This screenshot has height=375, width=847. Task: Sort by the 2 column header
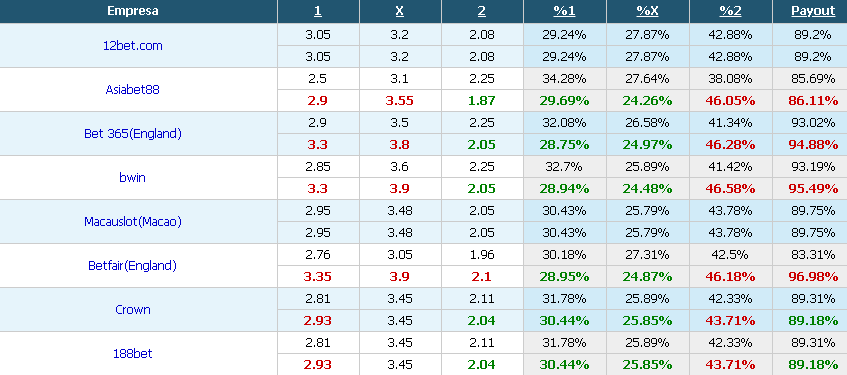click(x=482, y=11)
